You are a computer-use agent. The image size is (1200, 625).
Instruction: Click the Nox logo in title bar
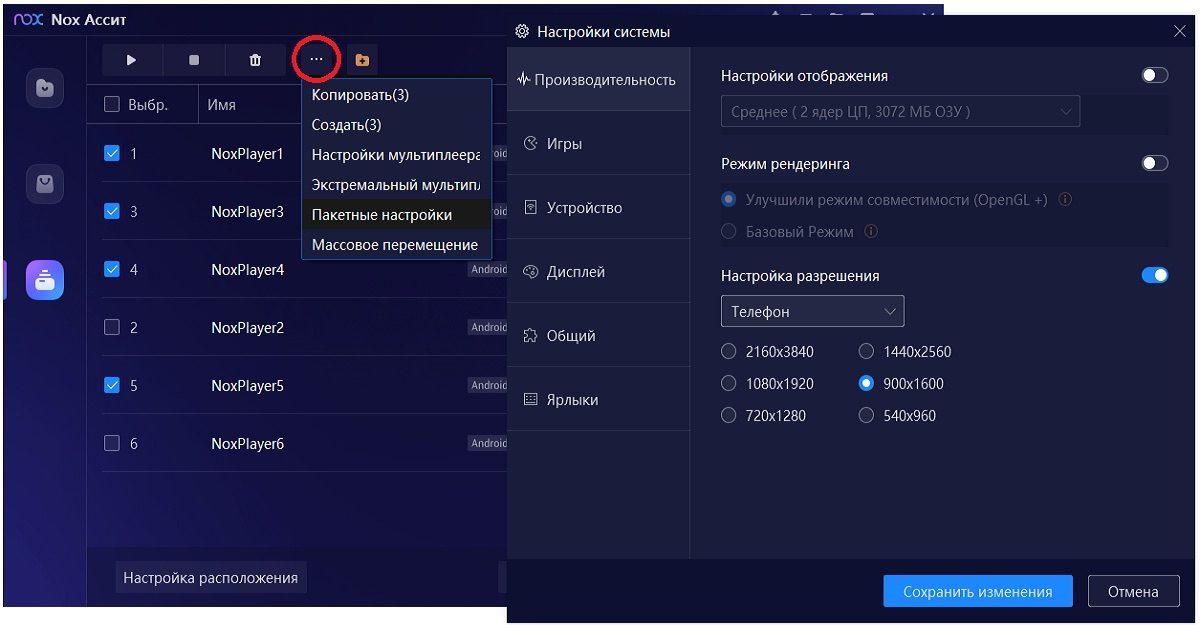coord(28,20)
